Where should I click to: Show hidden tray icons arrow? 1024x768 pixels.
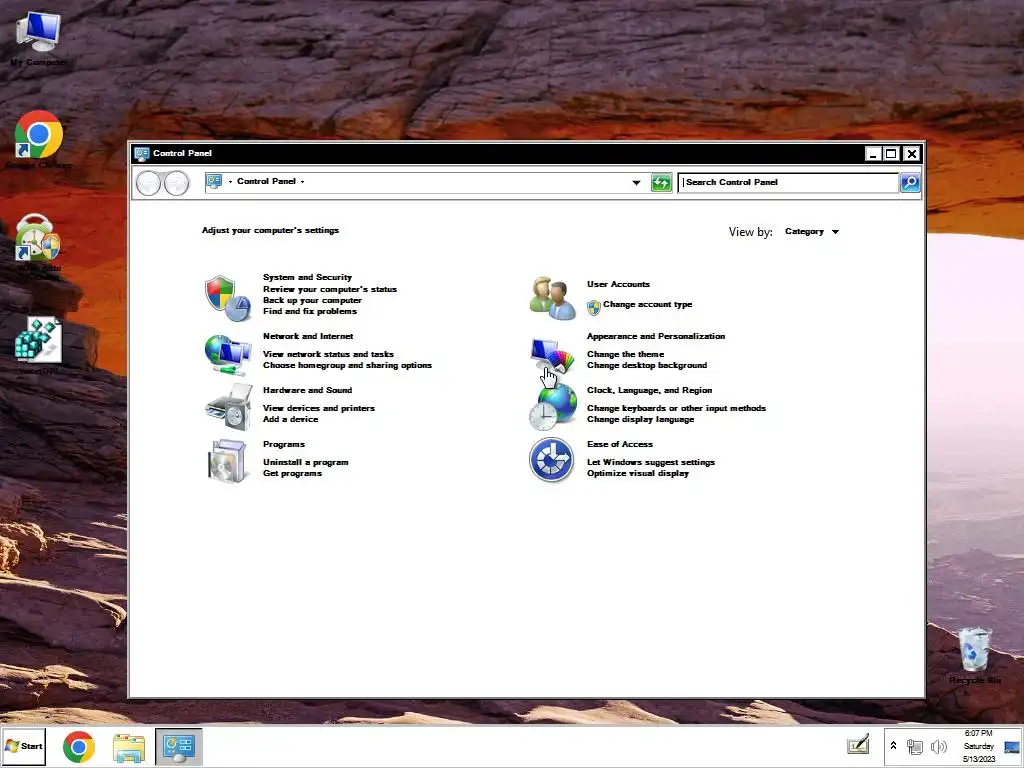tap(893, 746)
